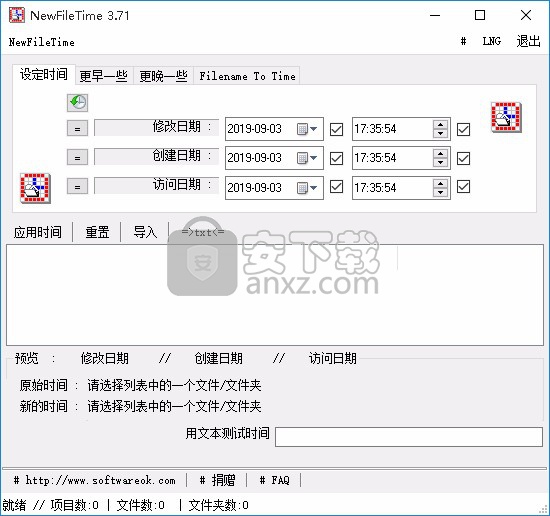Image resolution: width=550 pixels, height=516 pixels.
Task: Open the NewFileTime menu
Action: [x=41, y=42]
